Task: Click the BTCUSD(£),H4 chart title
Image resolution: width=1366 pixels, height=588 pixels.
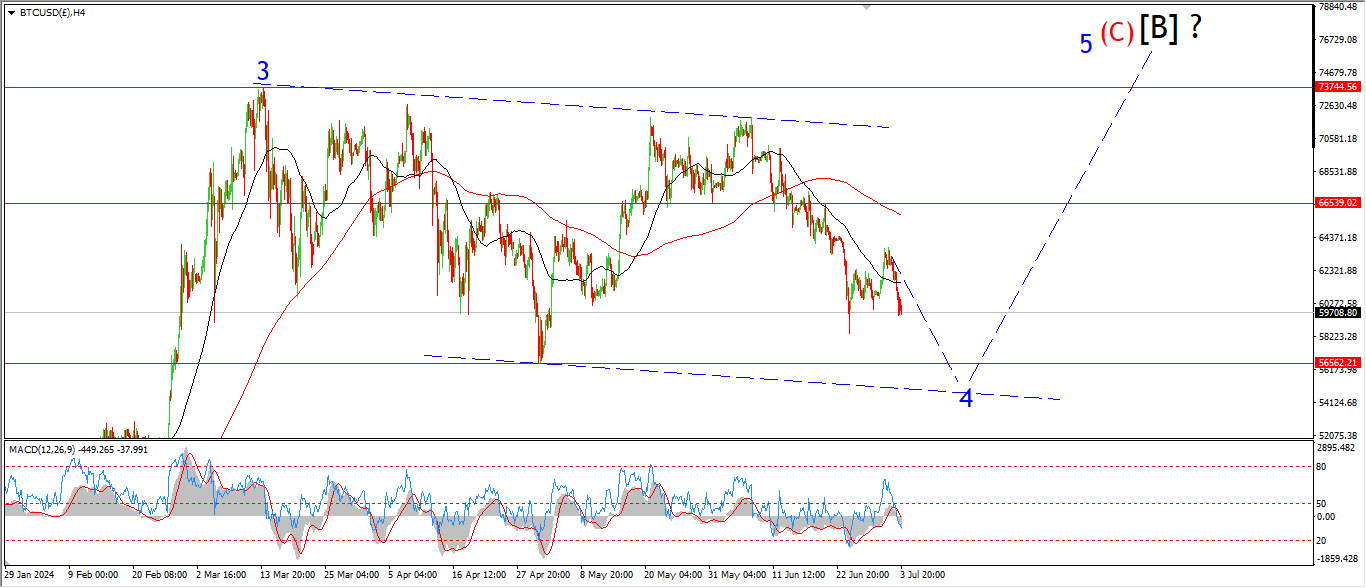Action: (x=52, y=13)
